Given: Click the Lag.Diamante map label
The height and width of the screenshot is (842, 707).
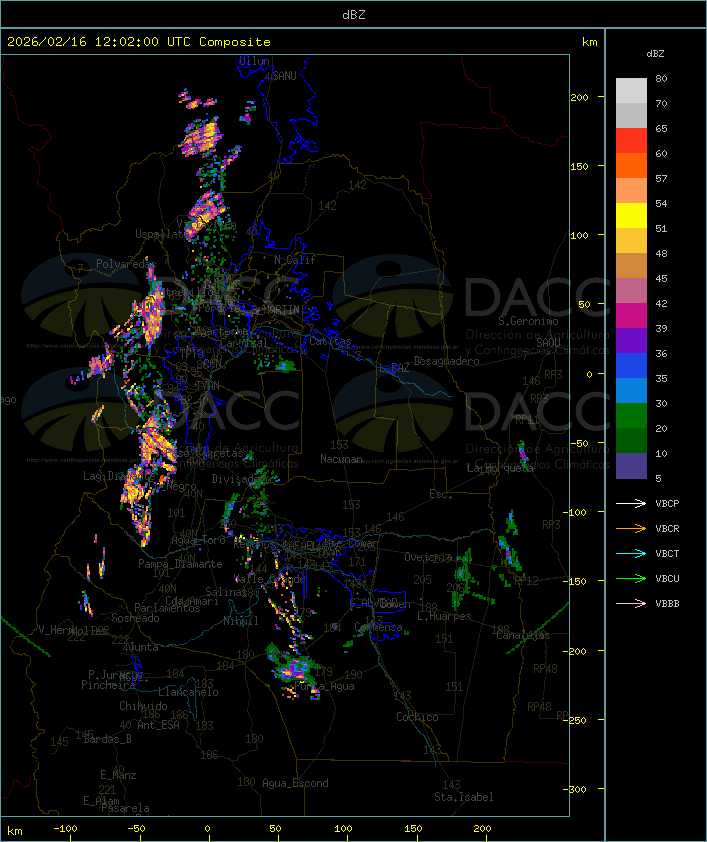Looking at the screenshot, I should pos(119,476).
